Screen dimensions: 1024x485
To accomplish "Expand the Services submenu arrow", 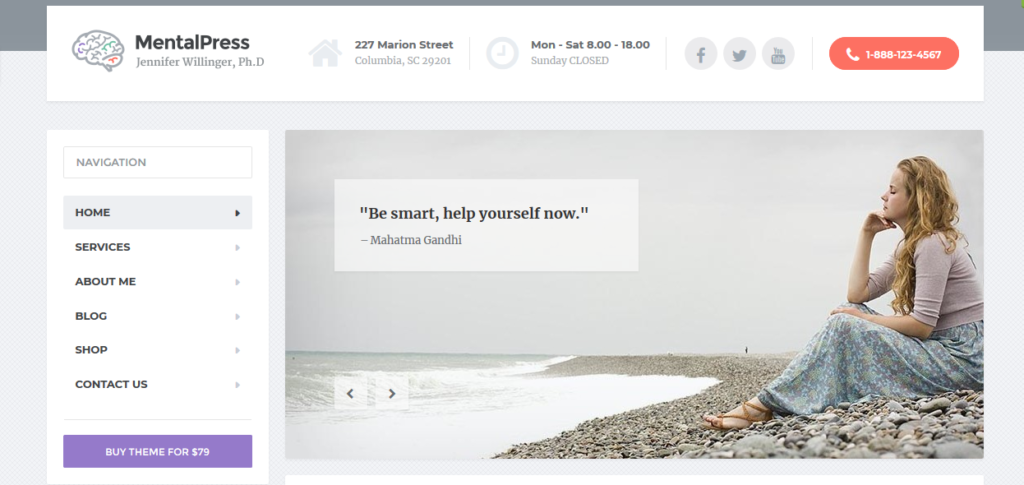I will point(238,247).
